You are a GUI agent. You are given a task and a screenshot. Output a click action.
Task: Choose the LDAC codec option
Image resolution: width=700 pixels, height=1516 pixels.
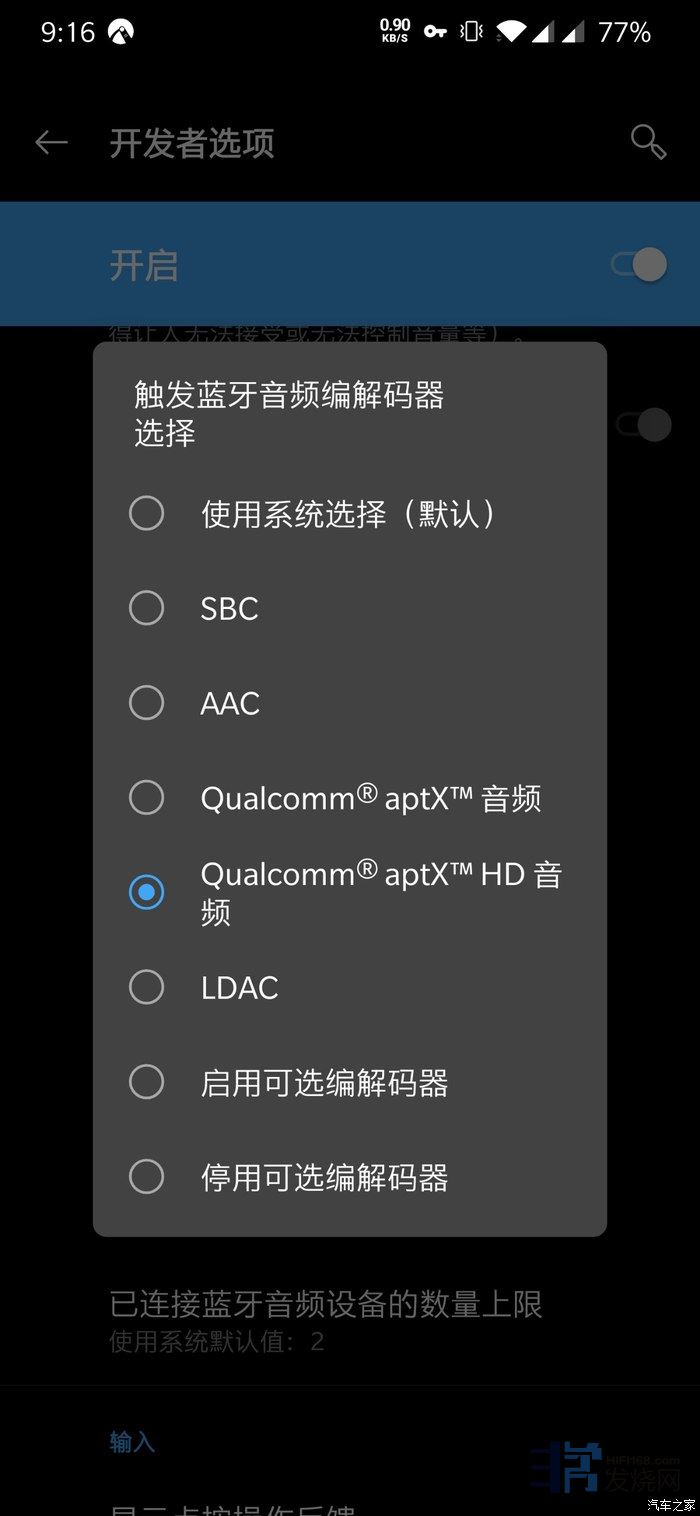click(147, 987)
